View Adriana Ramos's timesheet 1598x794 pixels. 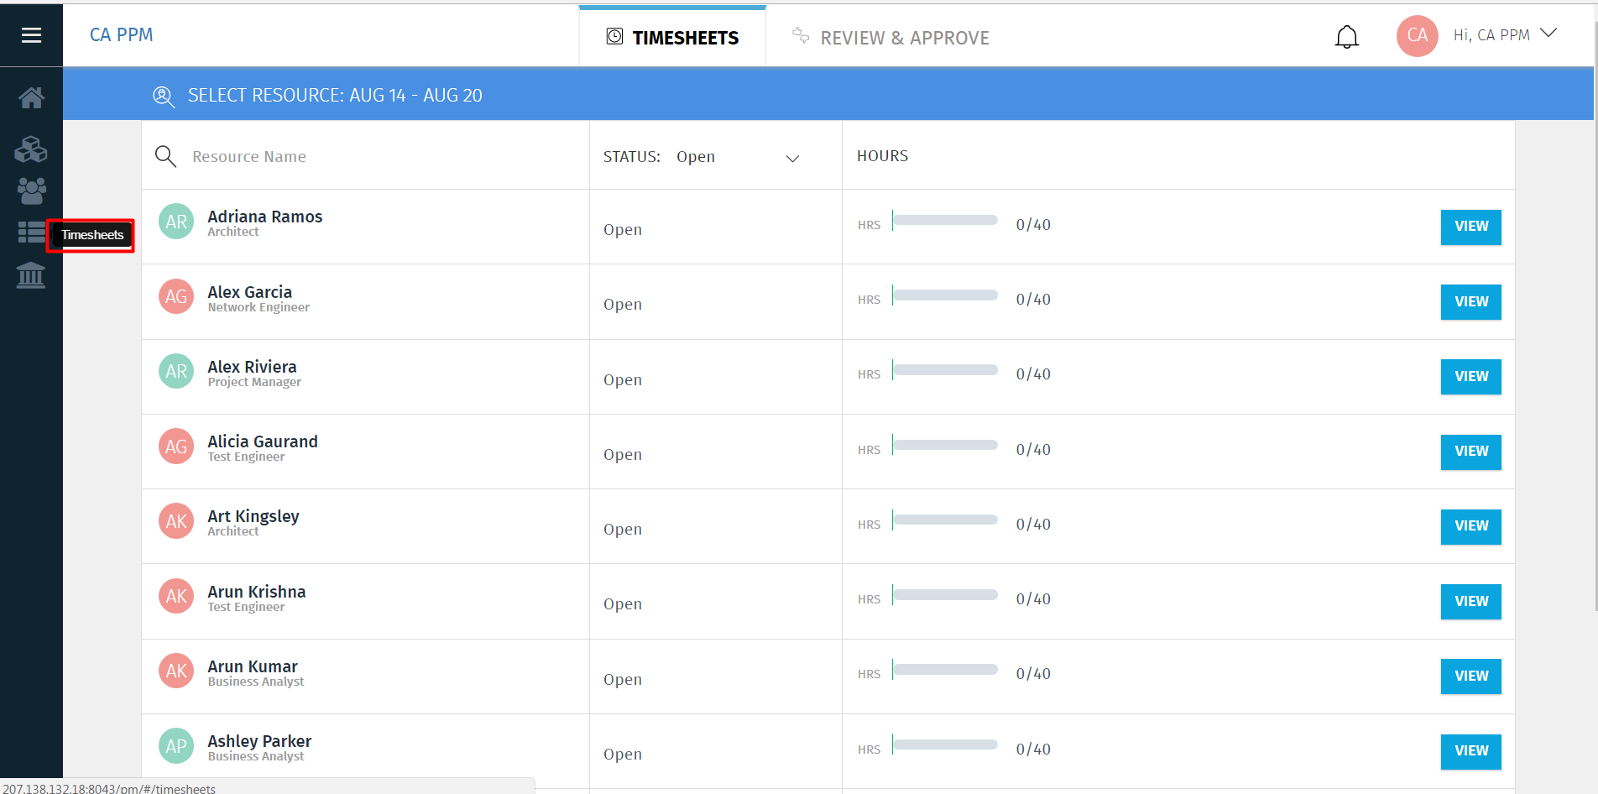1471,227
